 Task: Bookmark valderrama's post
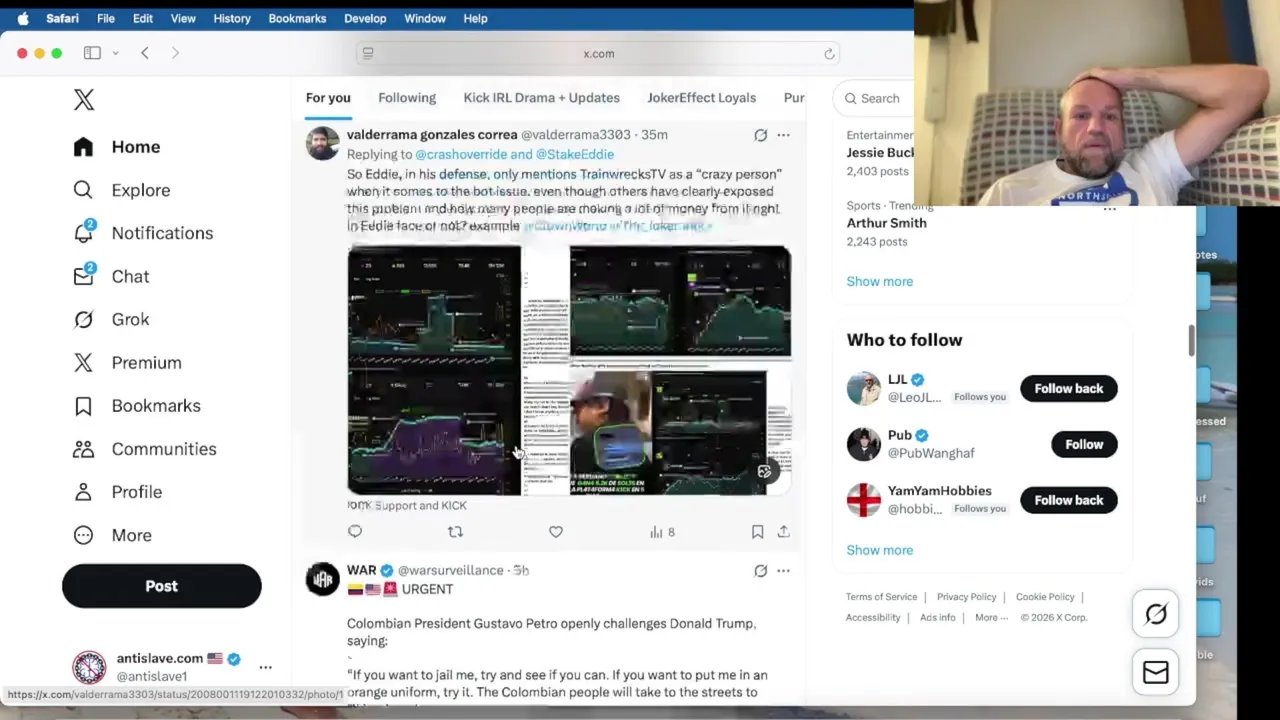tap(757, 532)
